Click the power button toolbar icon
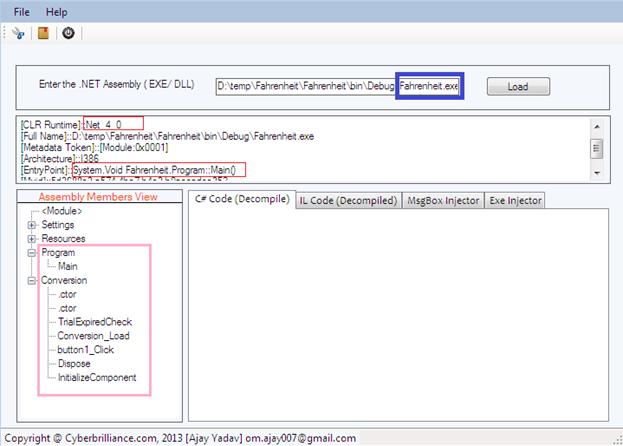The height and width of the screenshot is (446, 623). [x=68, y=33]
